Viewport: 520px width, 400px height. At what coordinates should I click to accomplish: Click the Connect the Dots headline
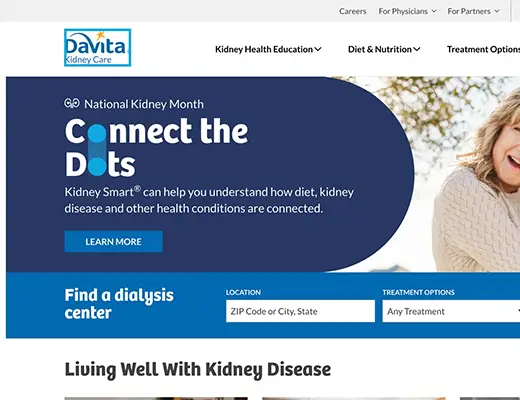(157, 147)
